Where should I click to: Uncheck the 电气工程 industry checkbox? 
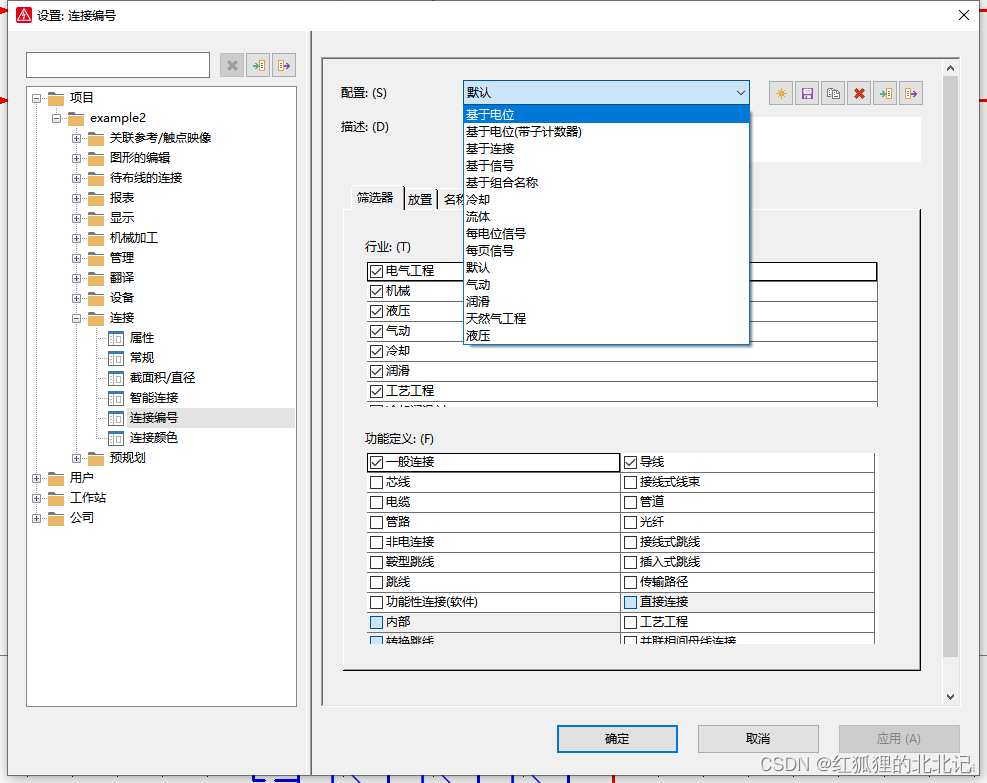tap(377, 271)
